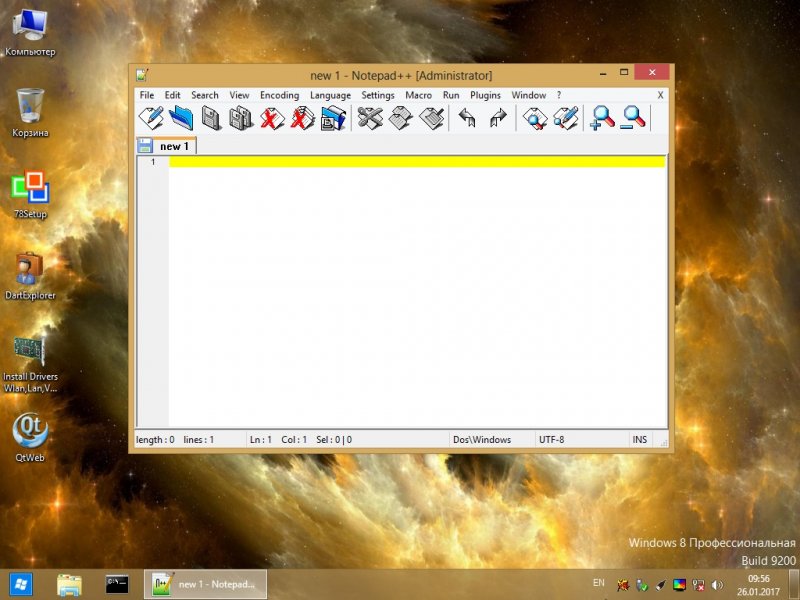Create a new document with the New toolbar icon
Screen dimensions: 800x600
(152, 118)
